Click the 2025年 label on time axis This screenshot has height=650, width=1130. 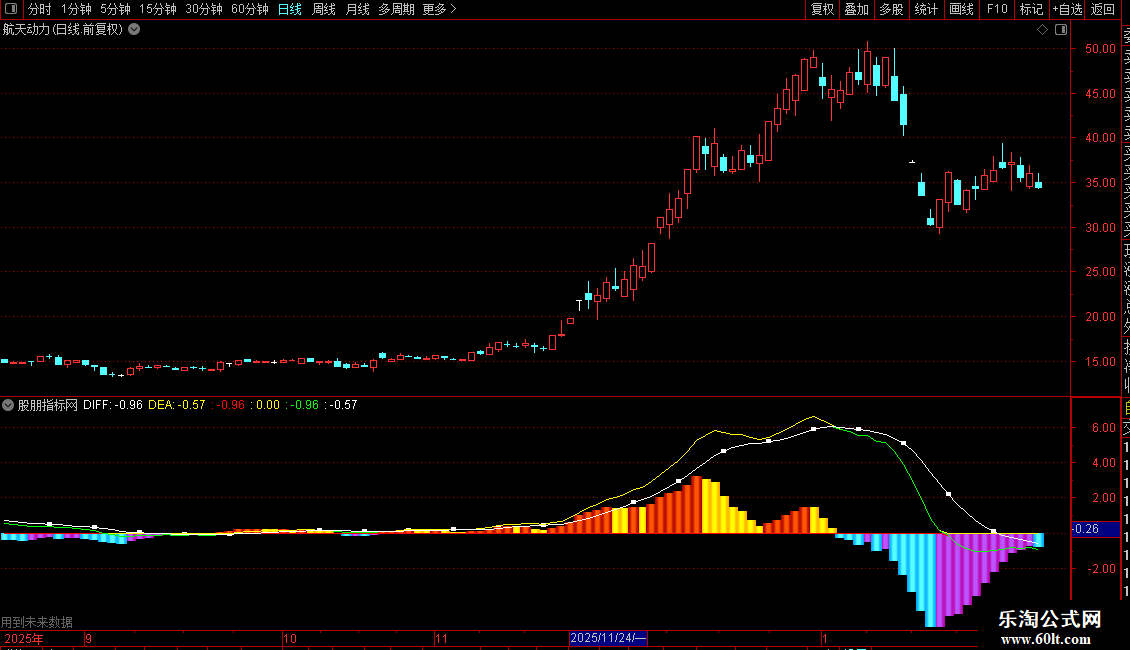click(24, 638)
